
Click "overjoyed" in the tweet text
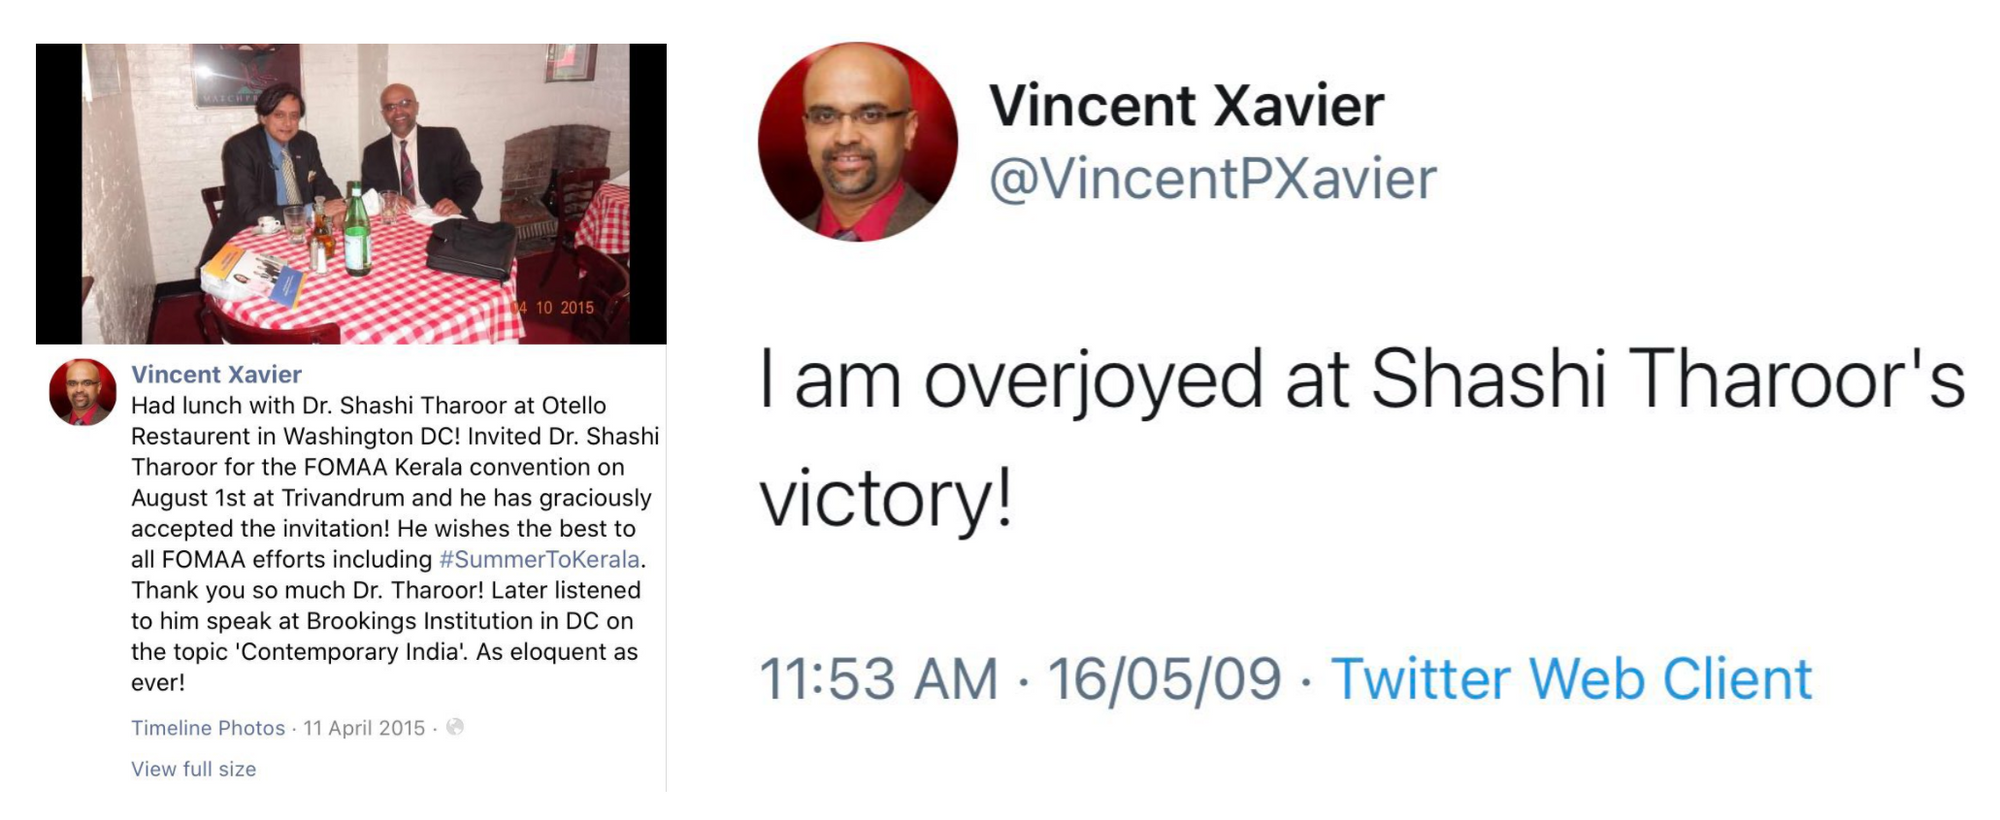tap(1092, 379)
